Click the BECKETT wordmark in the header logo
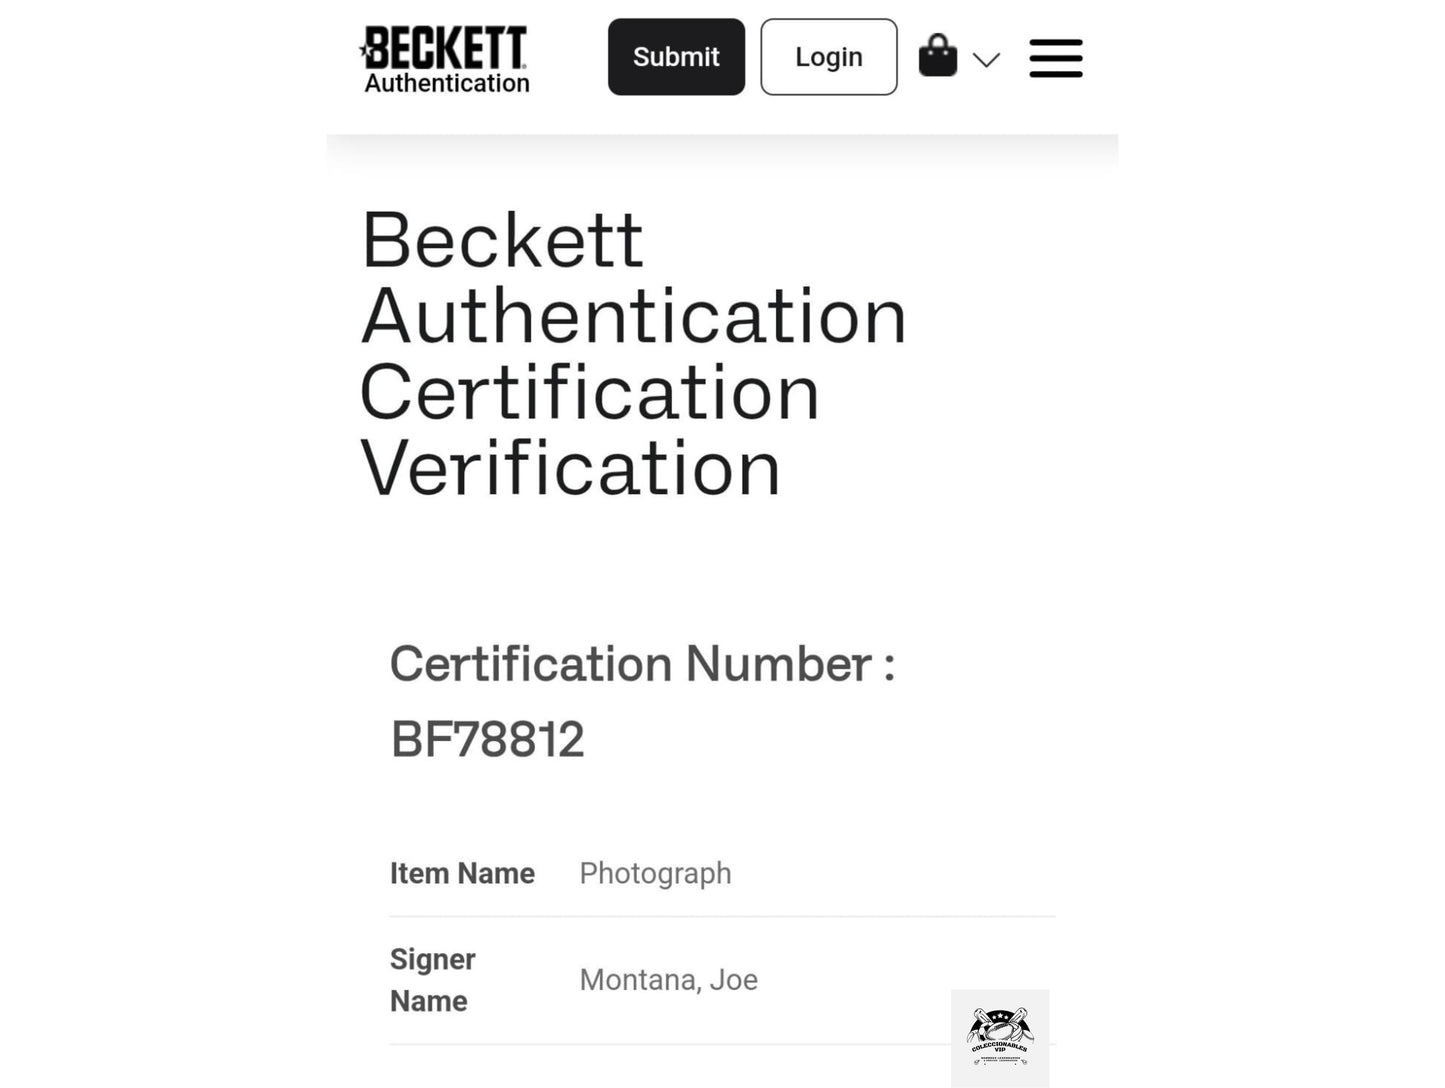 [447, 47]
